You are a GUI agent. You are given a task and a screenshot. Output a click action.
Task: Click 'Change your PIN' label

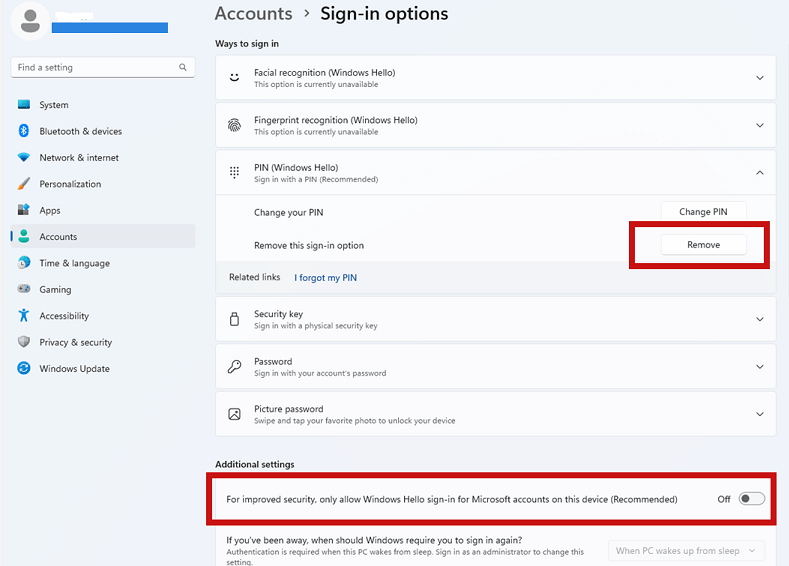point(288,212)
